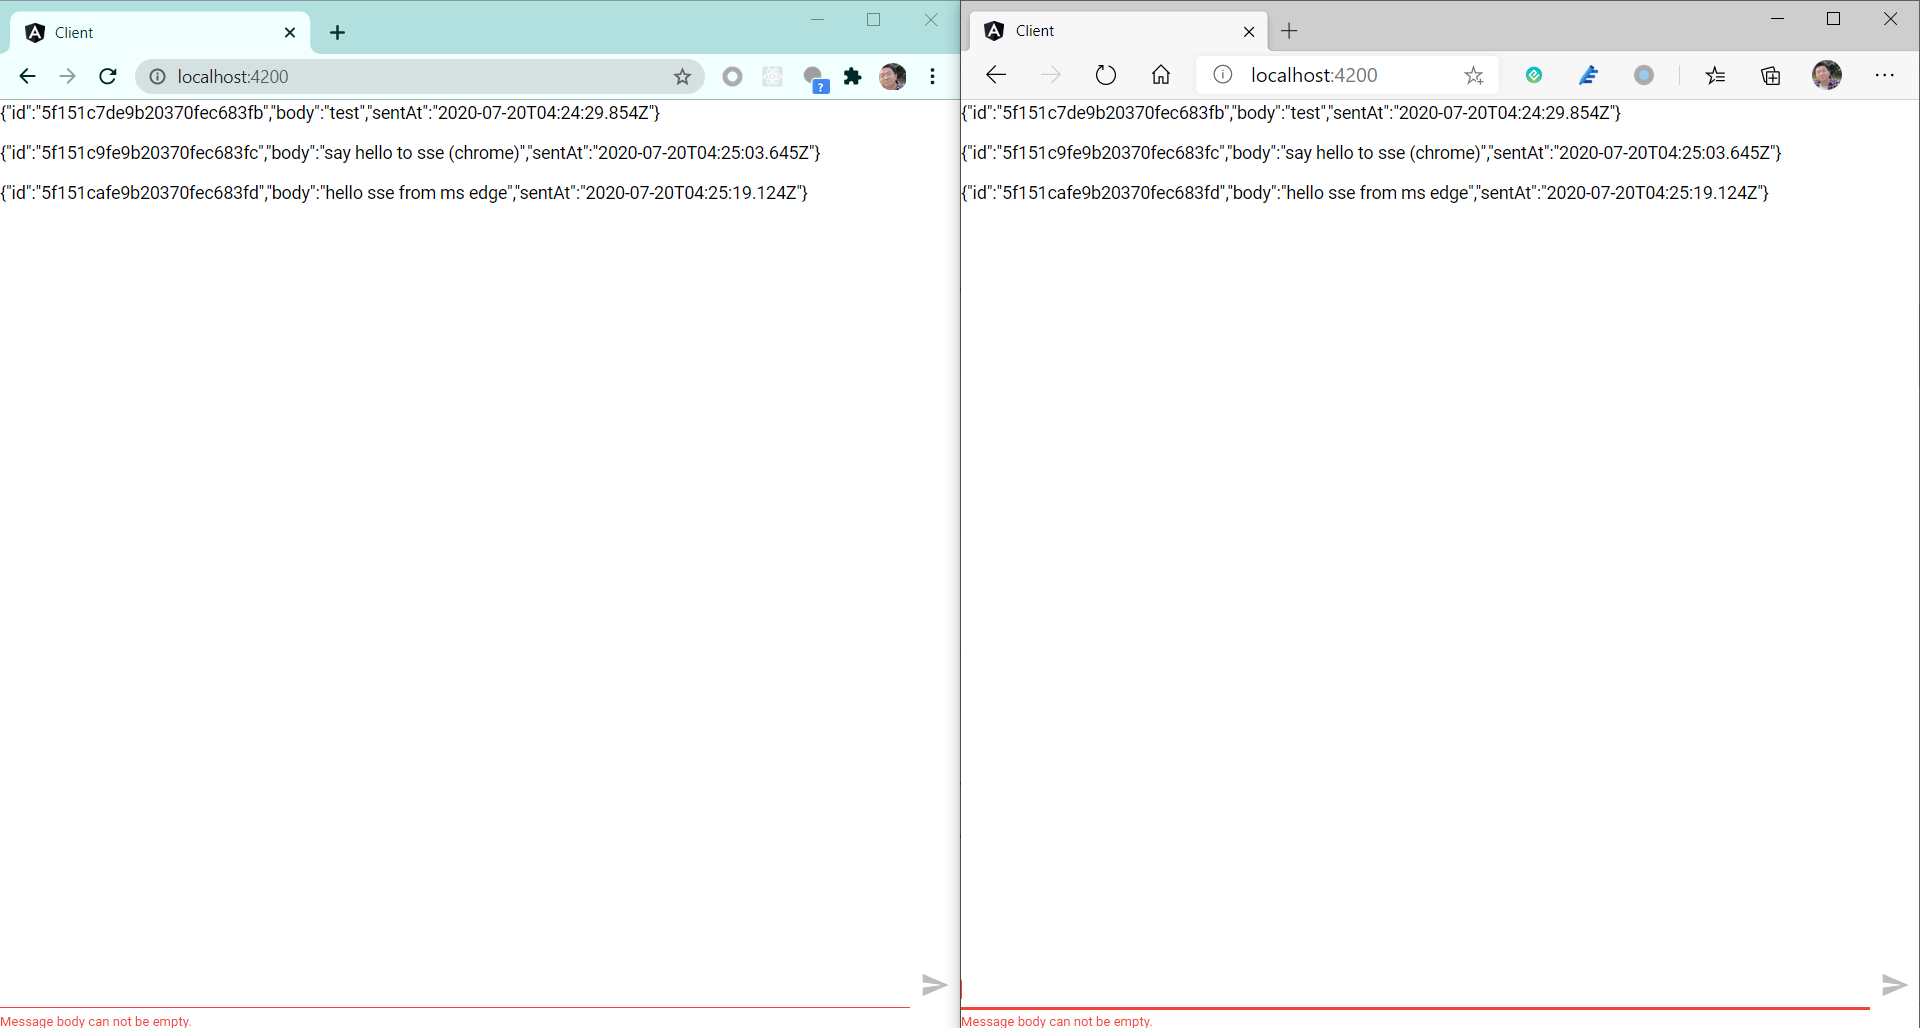Open the faded square extension in Chrome
Viewport: 1920px width, 1028px height.
pyautogui.click(x=772, y=77)
